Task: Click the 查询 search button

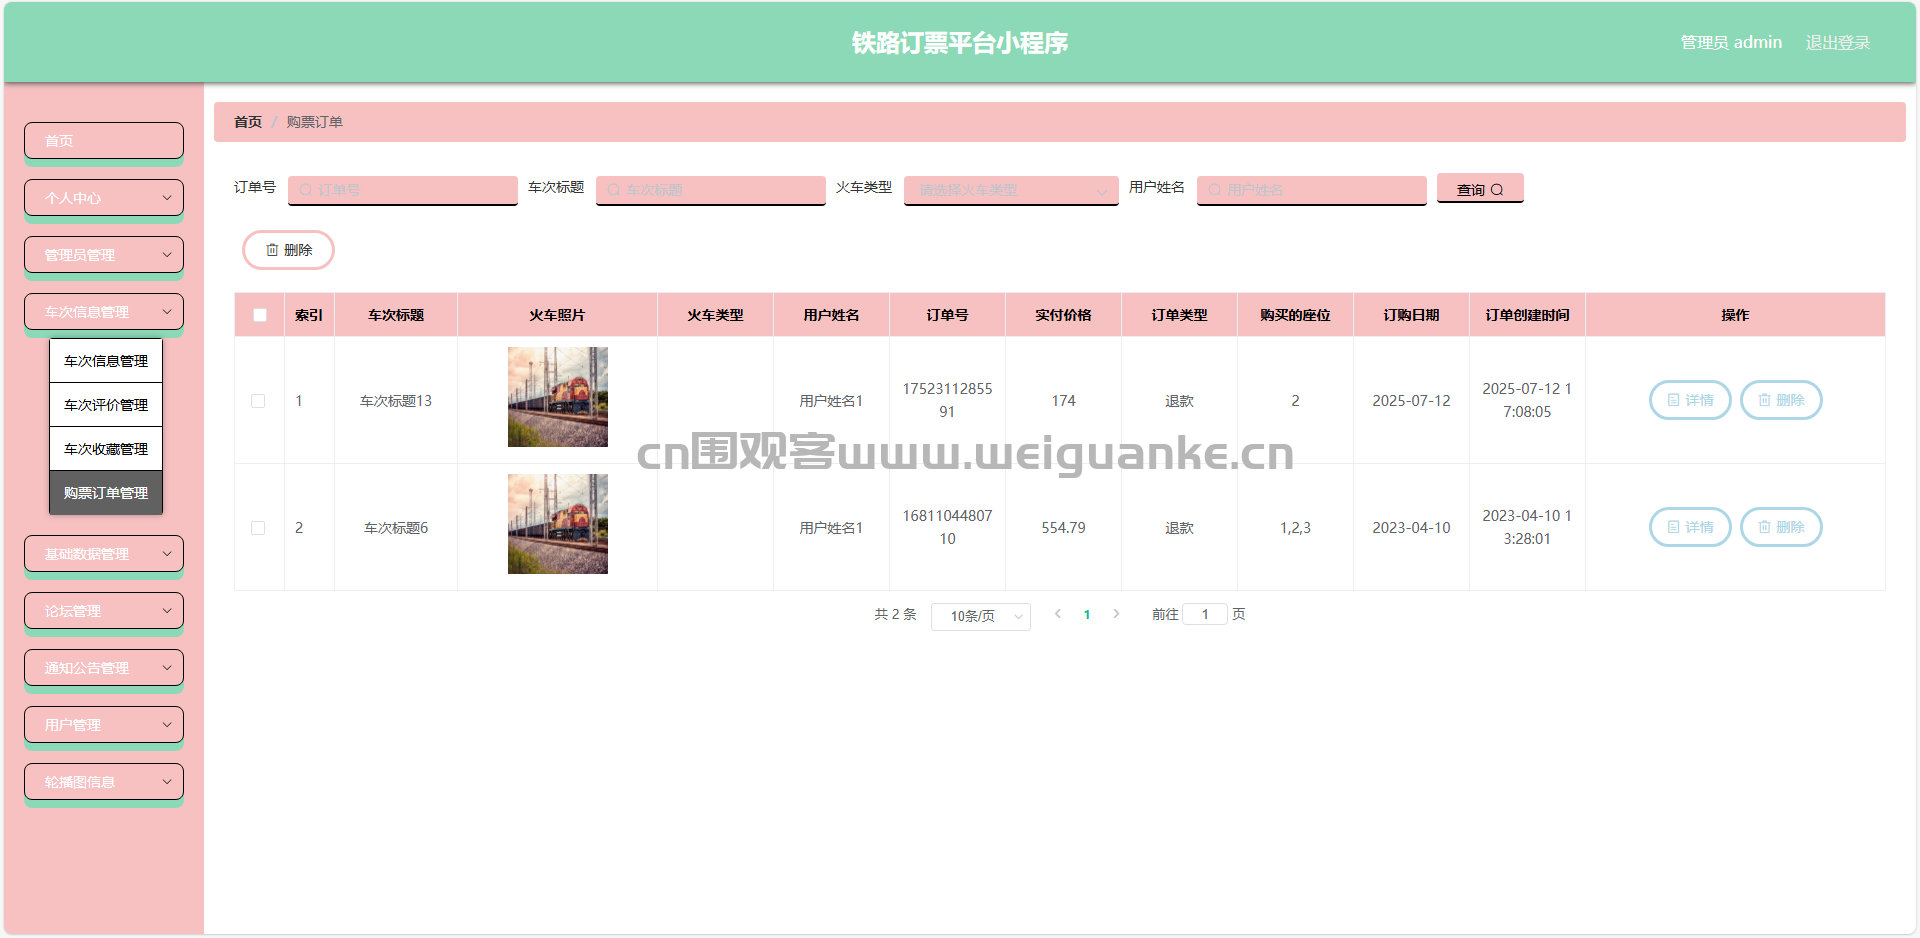Action: [1480, 189]
